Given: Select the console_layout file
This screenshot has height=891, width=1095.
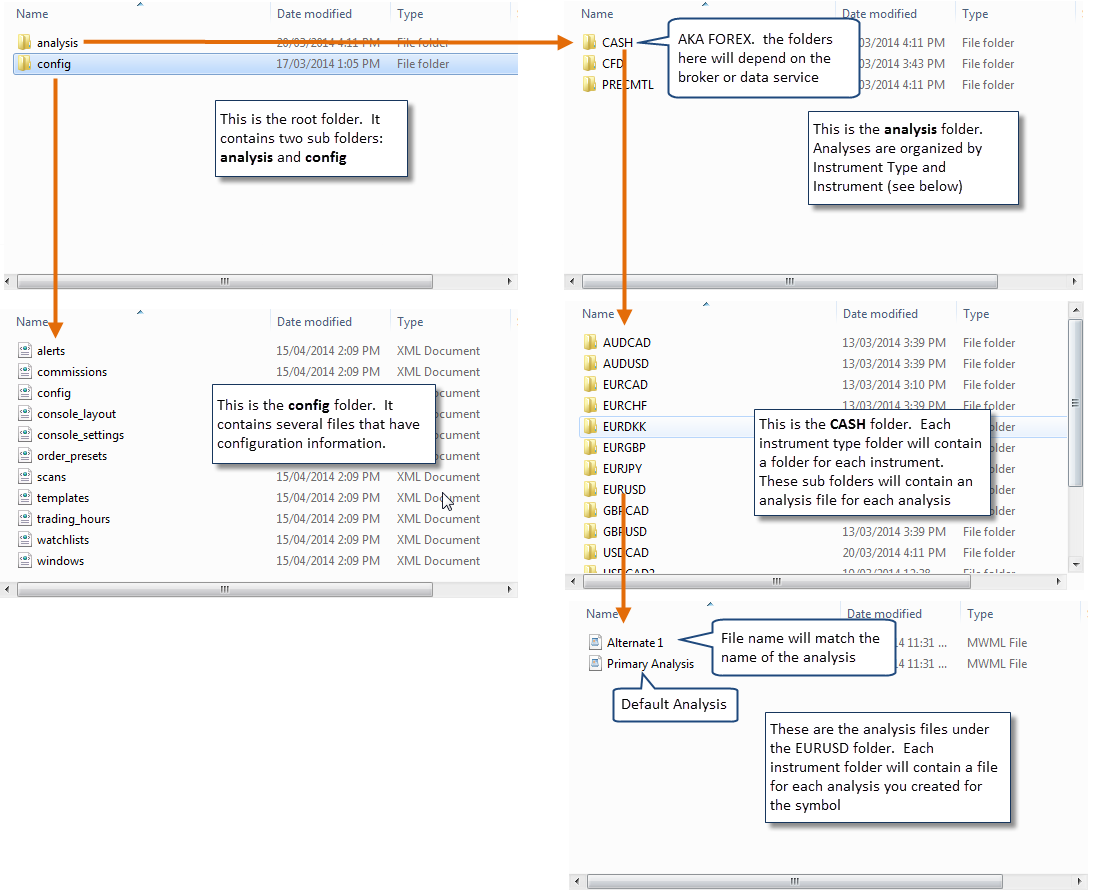Looking at the screenshot, I should [76, 414].
